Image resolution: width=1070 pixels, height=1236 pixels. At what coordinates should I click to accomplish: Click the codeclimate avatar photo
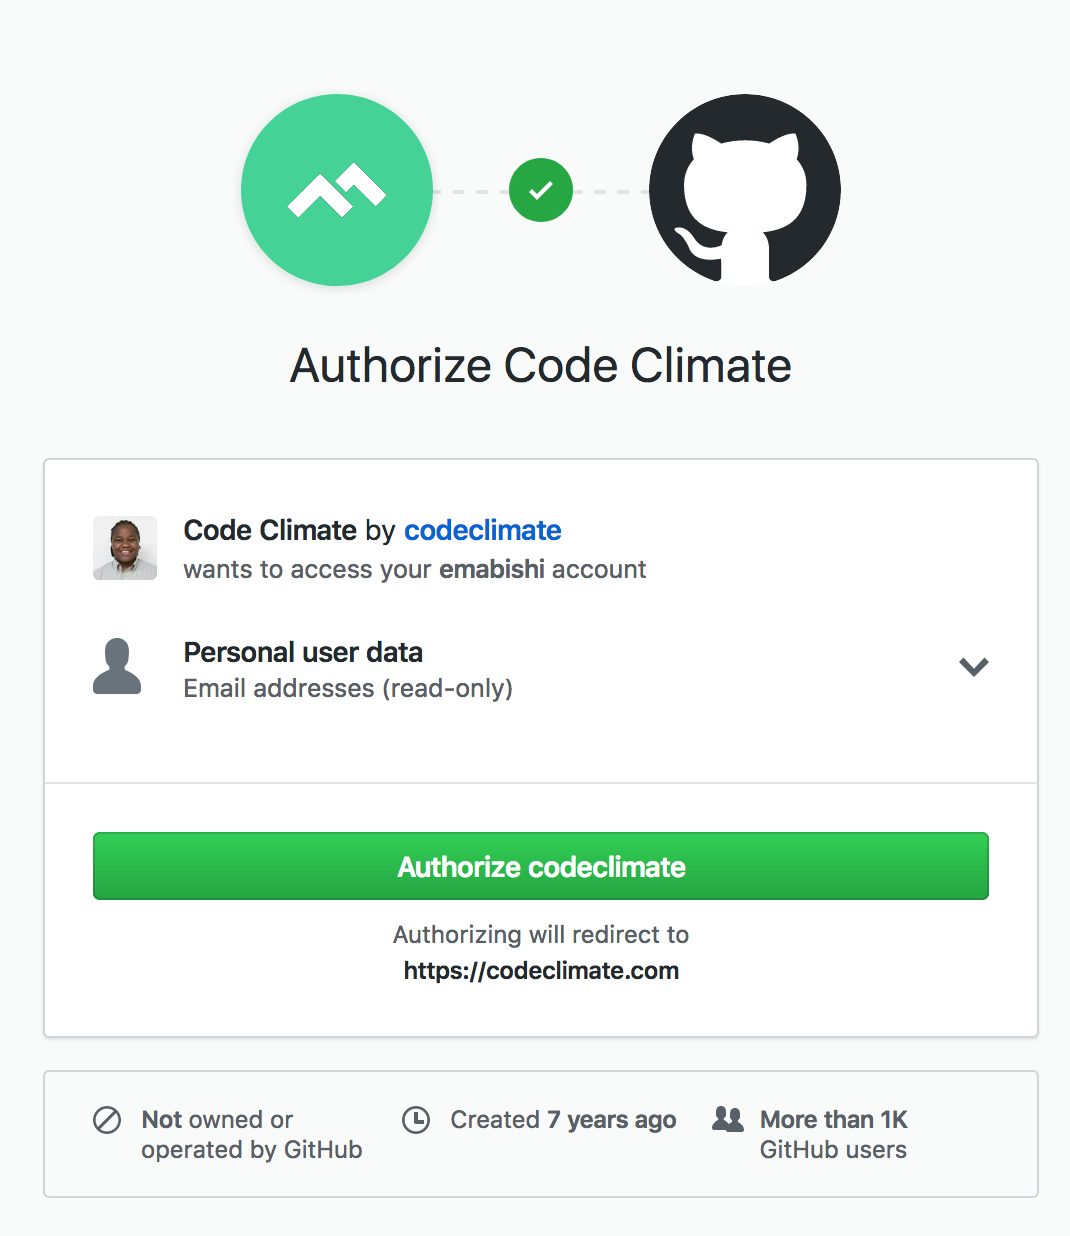[x=125, y=548]
